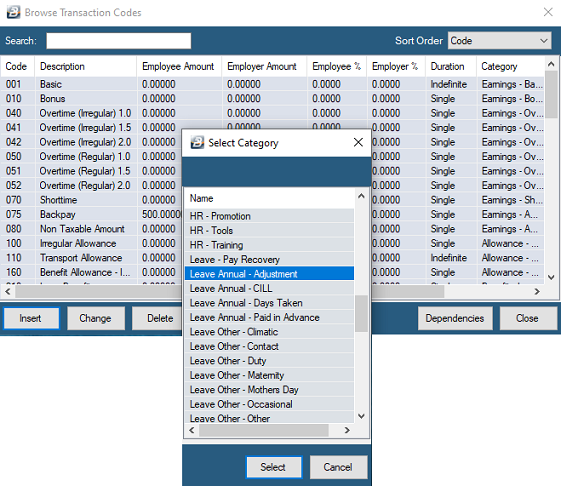Click the Browse Transaction Codes window icon

[14, 13]
